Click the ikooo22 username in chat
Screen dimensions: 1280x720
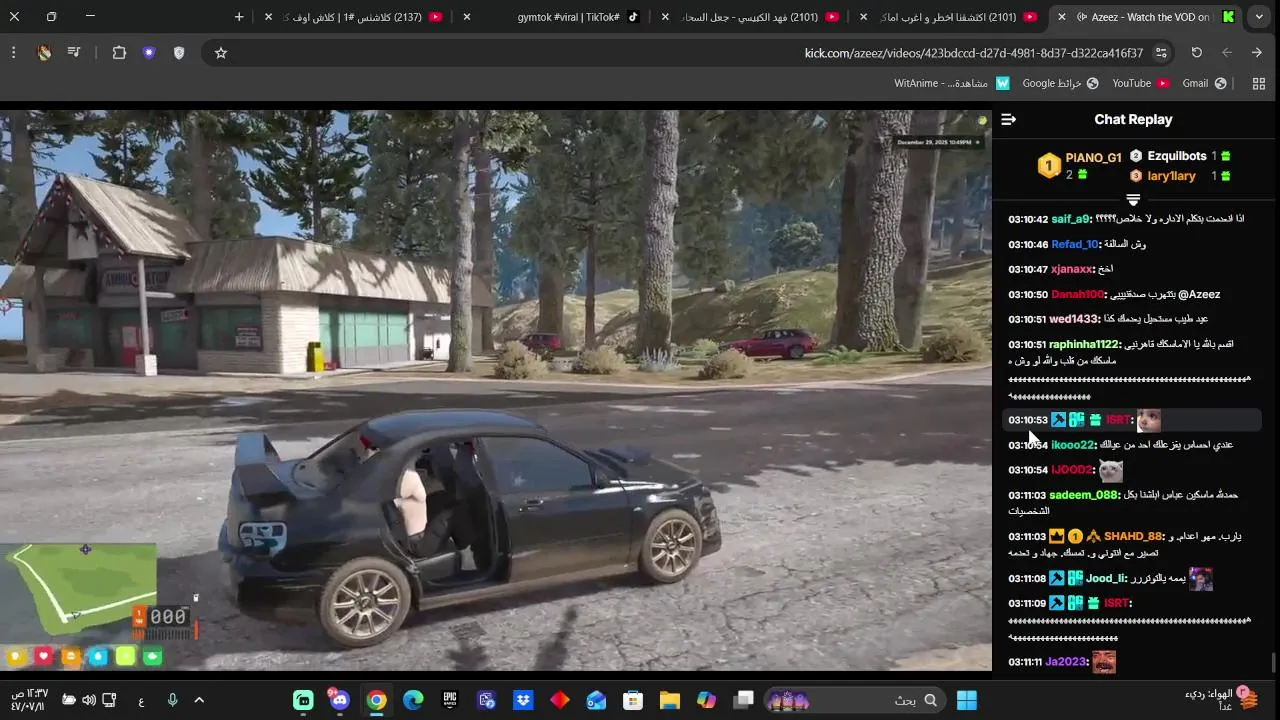1073,445
